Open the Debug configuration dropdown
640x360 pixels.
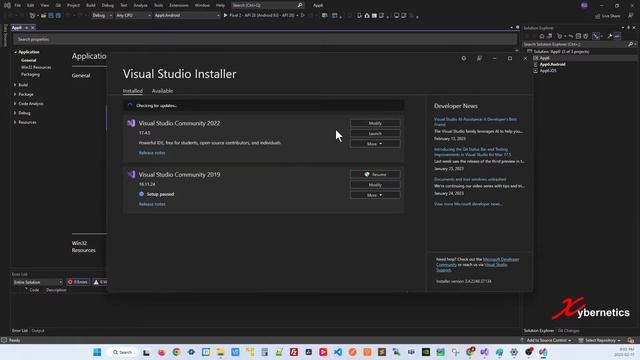point(102,16)
